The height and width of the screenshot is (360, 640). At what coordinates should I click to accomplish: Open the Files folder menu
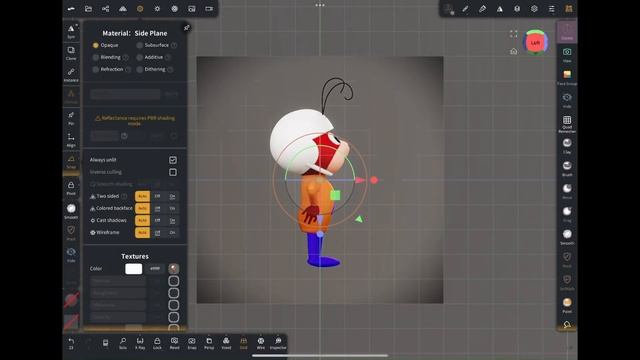pos(88,9)
